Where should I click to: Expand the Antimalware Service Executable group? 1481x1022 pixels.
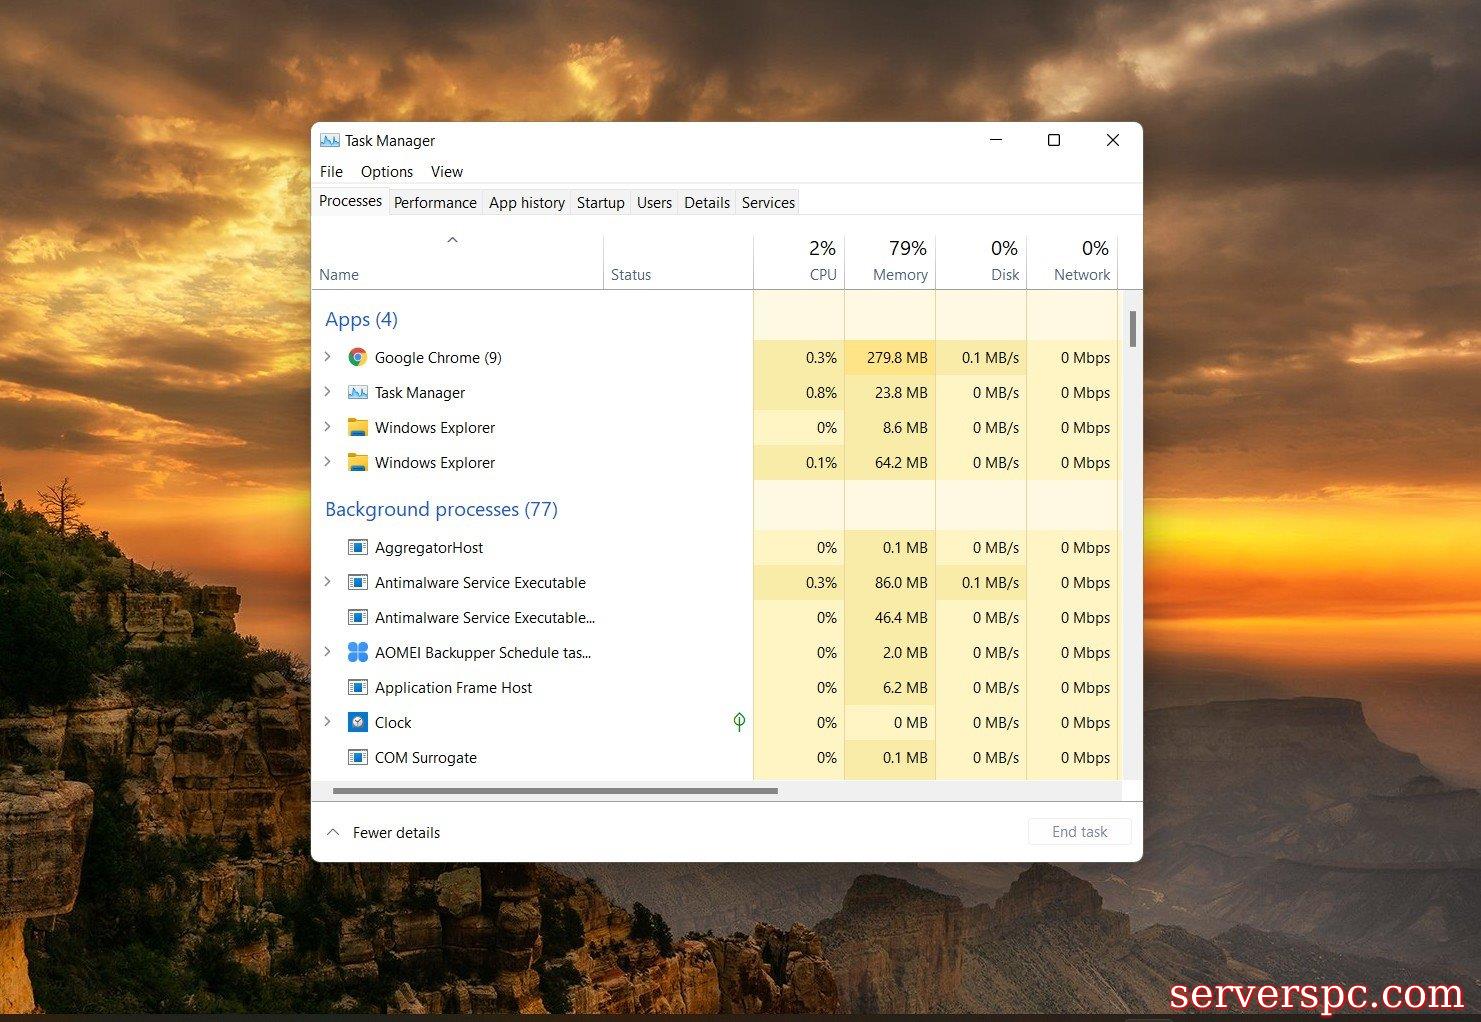click(x=327, y=582)
